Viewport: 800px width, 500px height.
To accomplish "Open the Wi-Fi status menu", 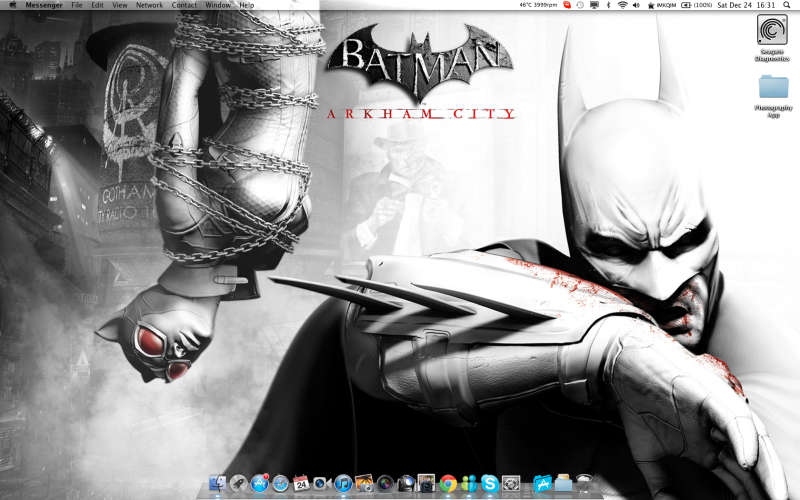I will pyautogui.click(x=622, y=5).
